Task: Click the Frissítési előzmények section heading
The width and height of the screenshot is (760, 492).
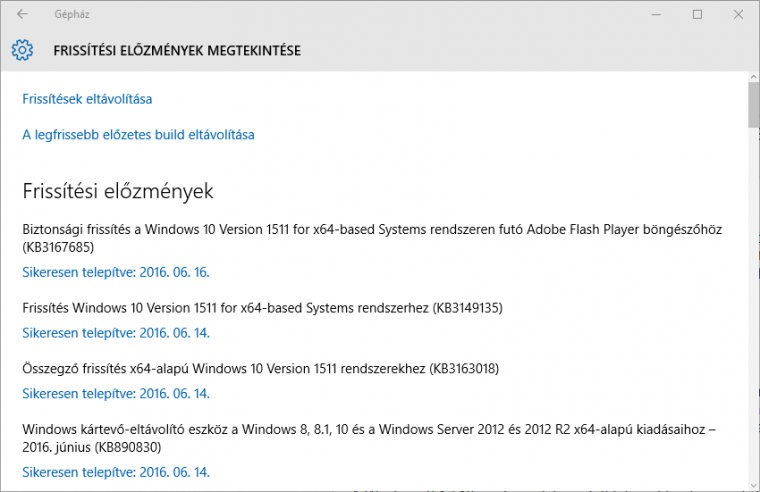Action: (x=118, y=191)
